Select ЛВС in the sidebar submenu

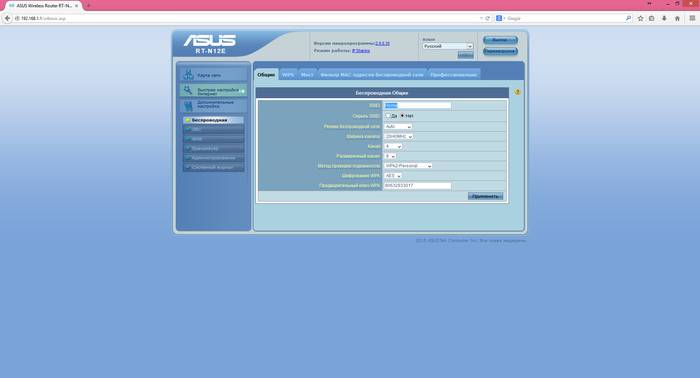point(213,129)
